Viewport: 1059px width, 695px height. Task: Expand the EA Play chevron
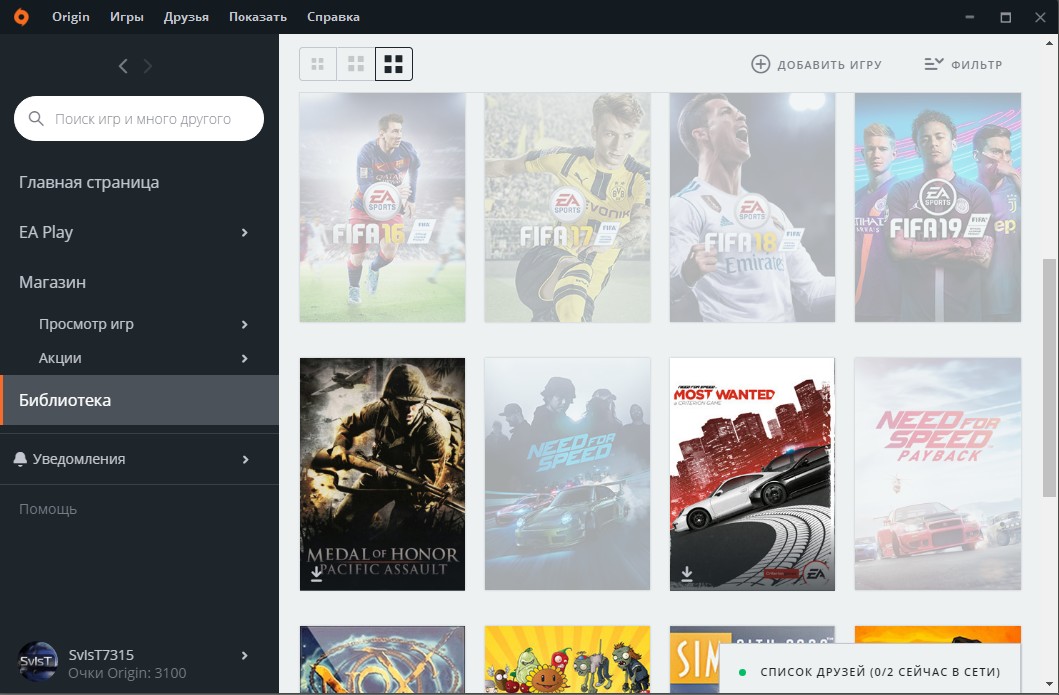pos(244,232)
